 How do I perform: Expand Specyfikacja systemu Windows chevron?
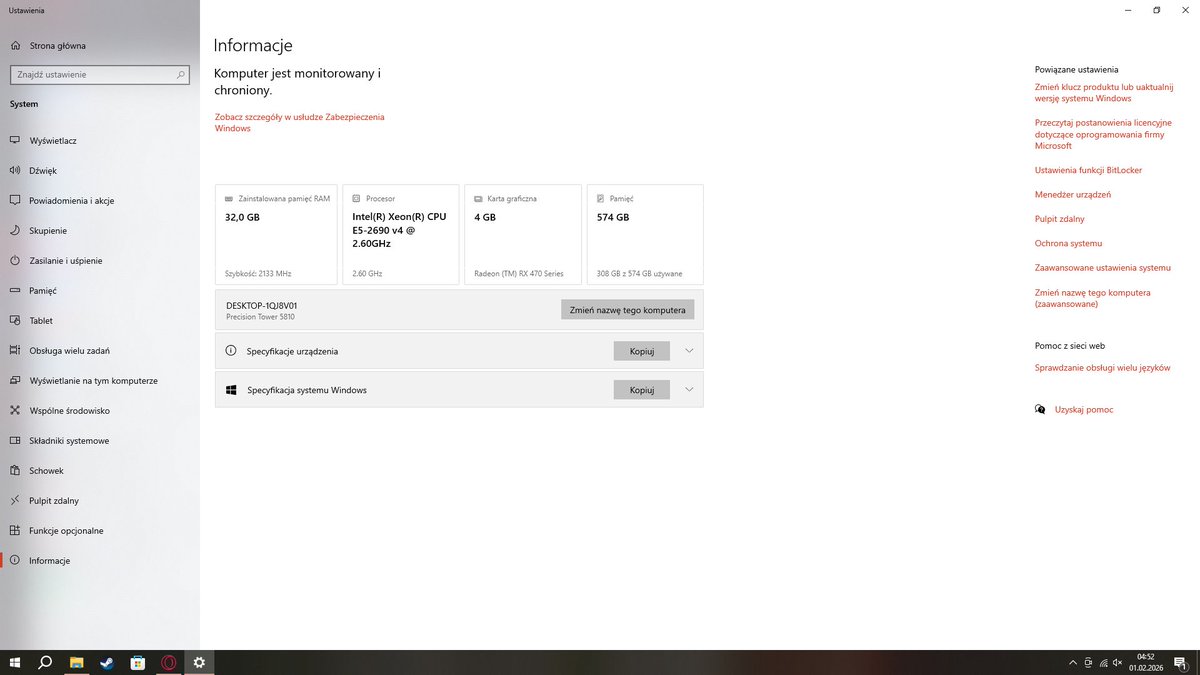(688, 389)
